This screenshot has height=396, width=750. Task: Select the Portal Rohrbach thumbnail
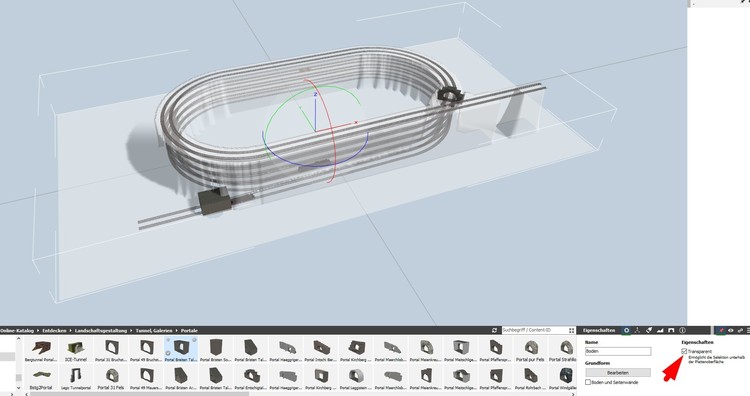point(530,378)
